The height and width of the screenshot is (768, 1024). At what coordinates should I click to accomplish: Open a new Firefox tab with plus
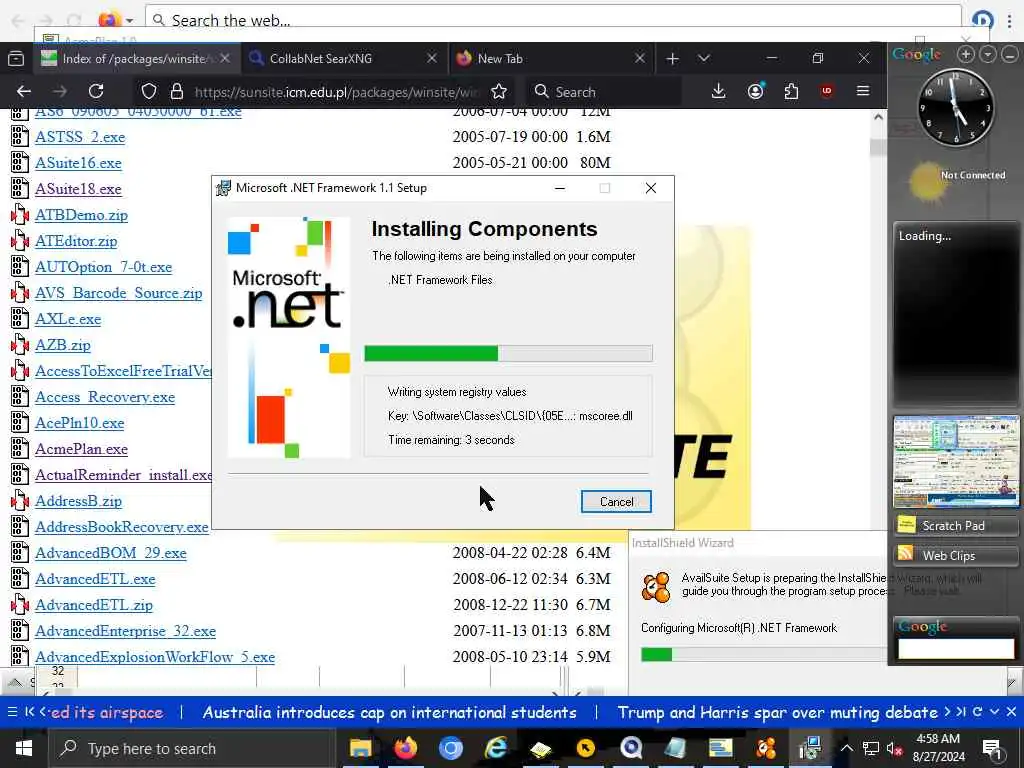pos(672,59)
